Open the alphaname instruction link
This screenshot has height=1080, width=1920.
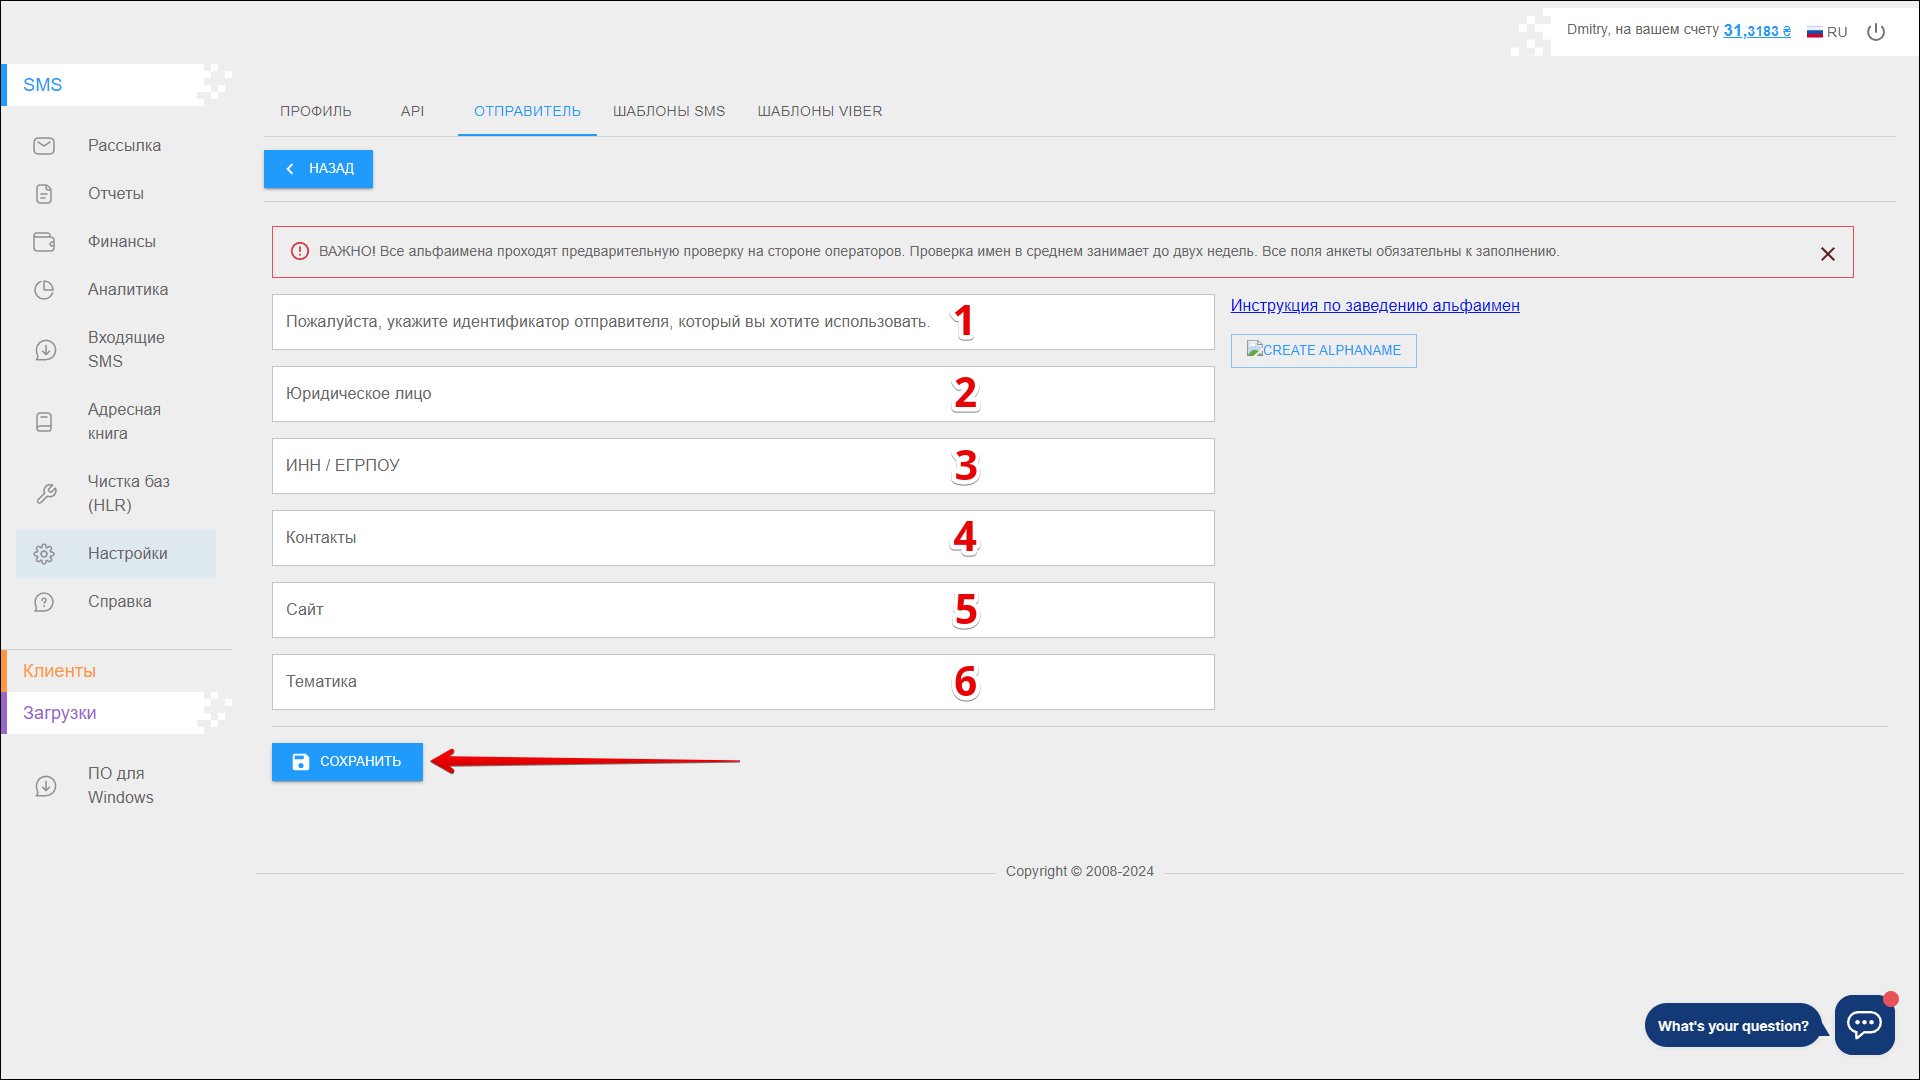point(1374,306)
